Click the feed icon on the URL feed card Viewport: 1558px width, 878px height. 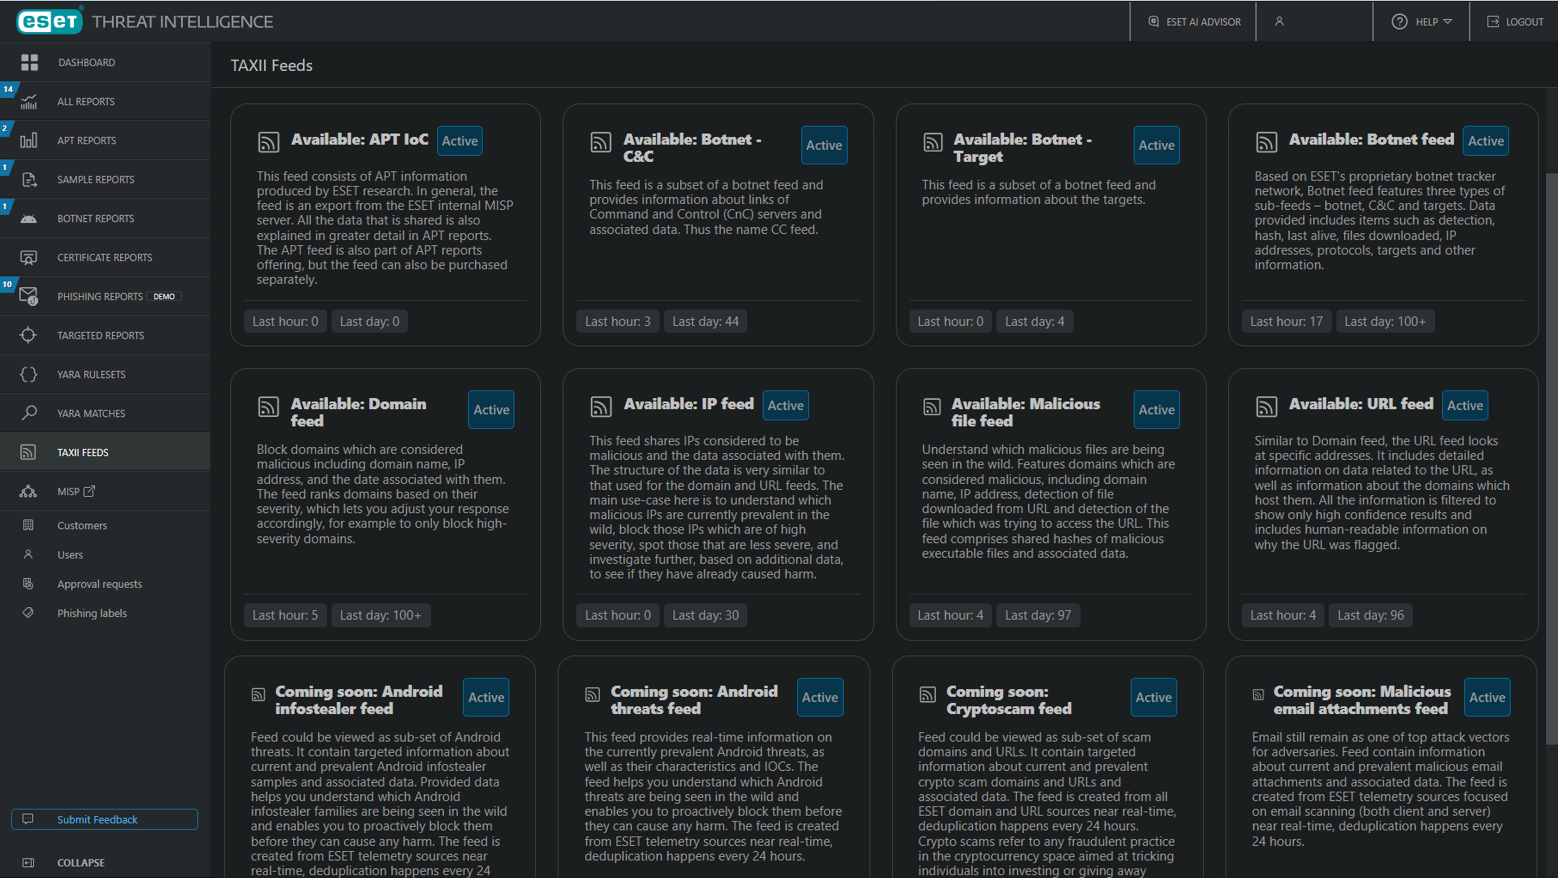click(x=1266, y=406)
